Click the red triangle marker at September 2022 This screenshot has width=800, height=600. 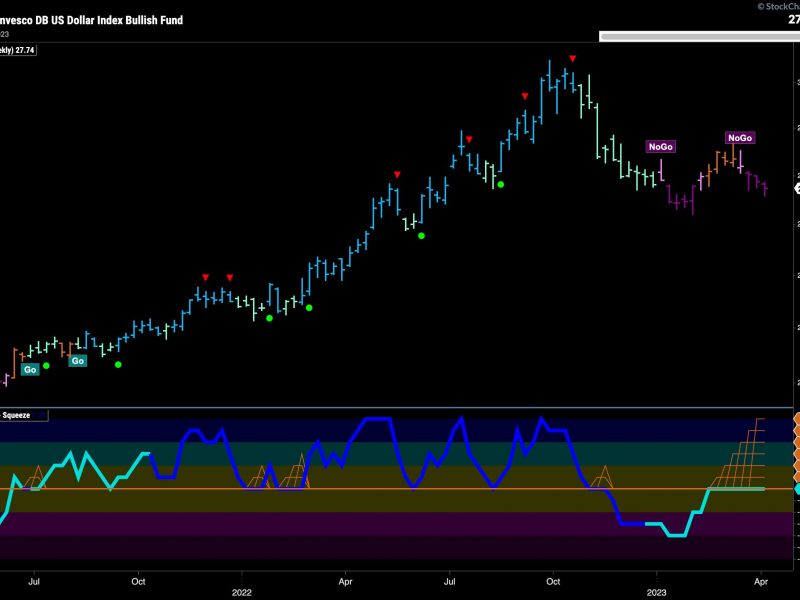click(x=525, y=96)
